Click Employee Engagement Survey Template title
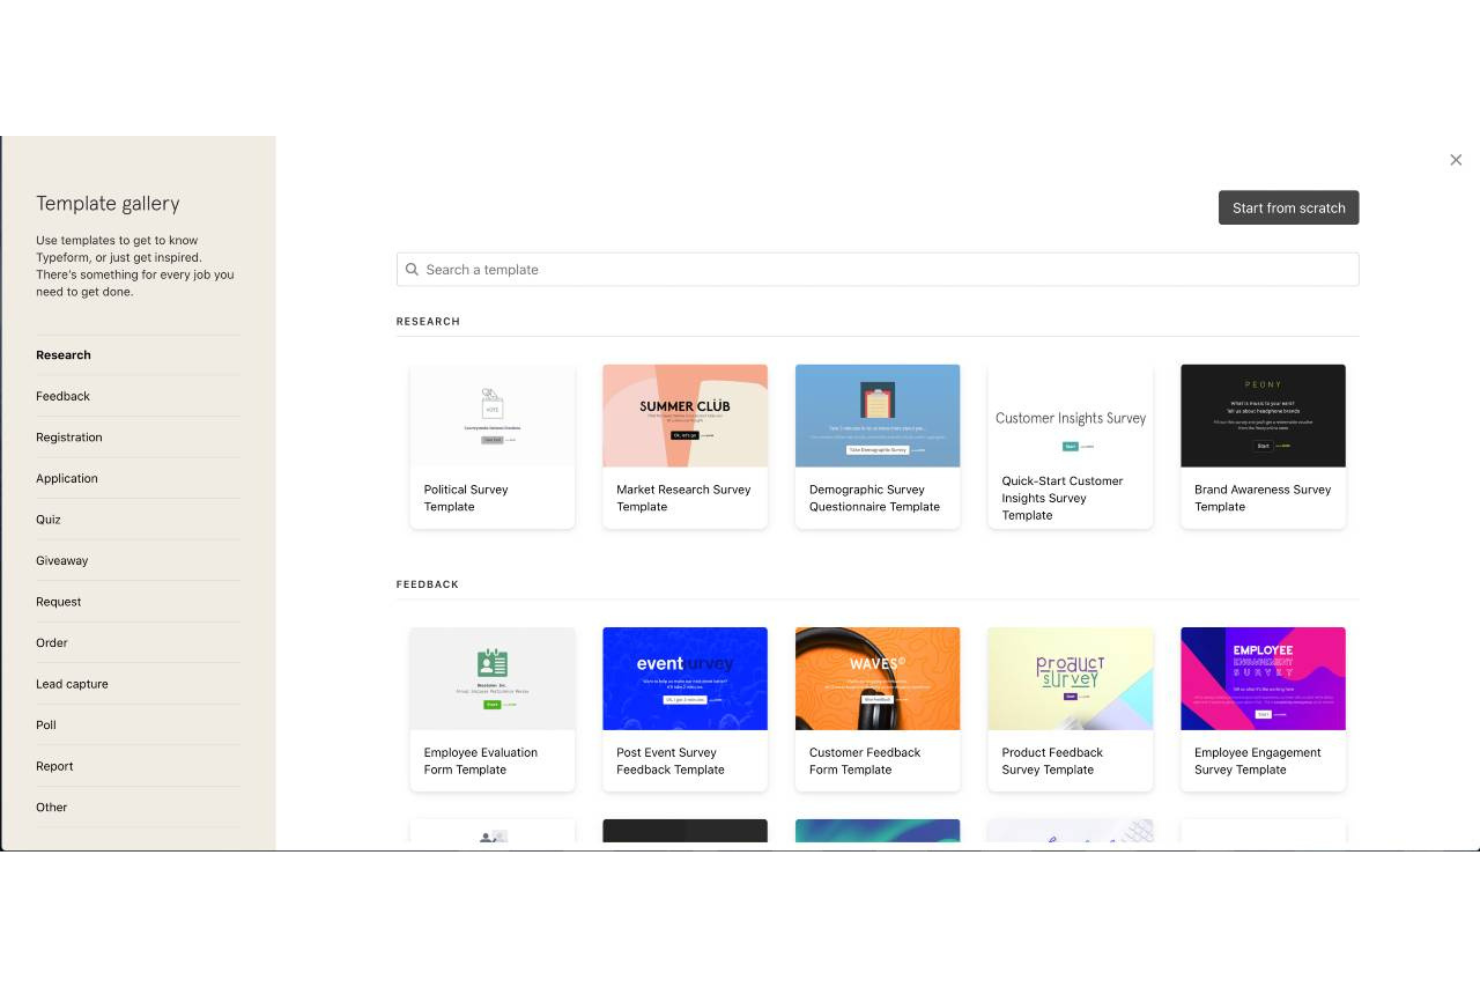Image resolution: width=1480 pixels, height=987 pixels. (1257, 761)
